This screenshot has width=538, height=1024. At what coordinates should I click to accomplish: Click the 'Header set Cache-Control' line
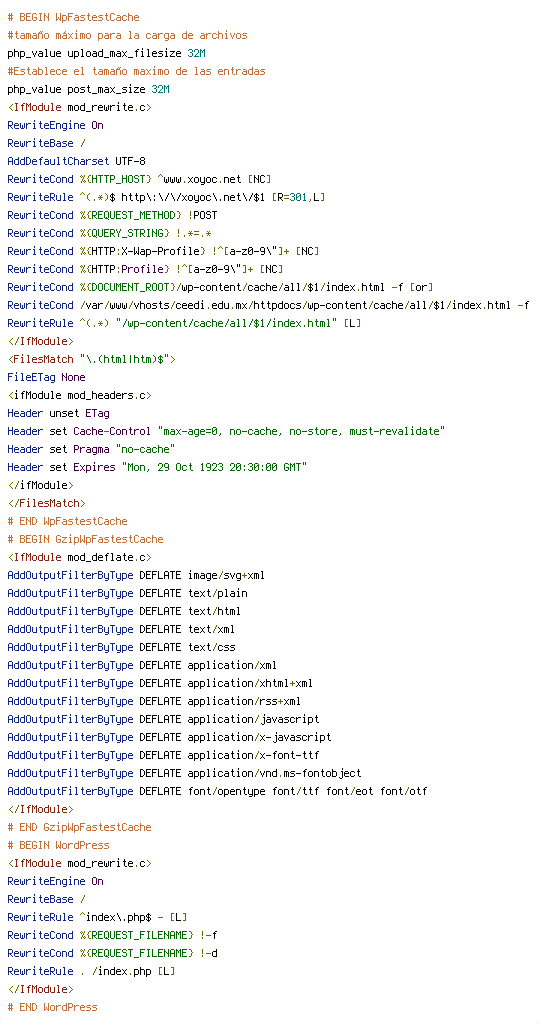[226, 431]
